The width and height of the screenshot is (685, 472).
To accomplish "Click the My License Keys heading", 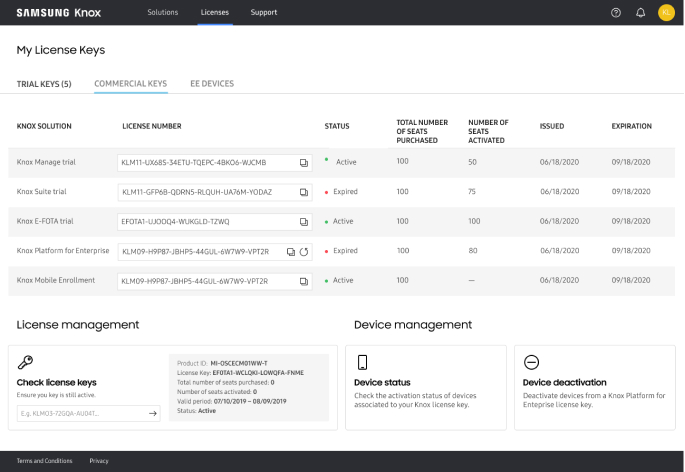I will point(61,50).
